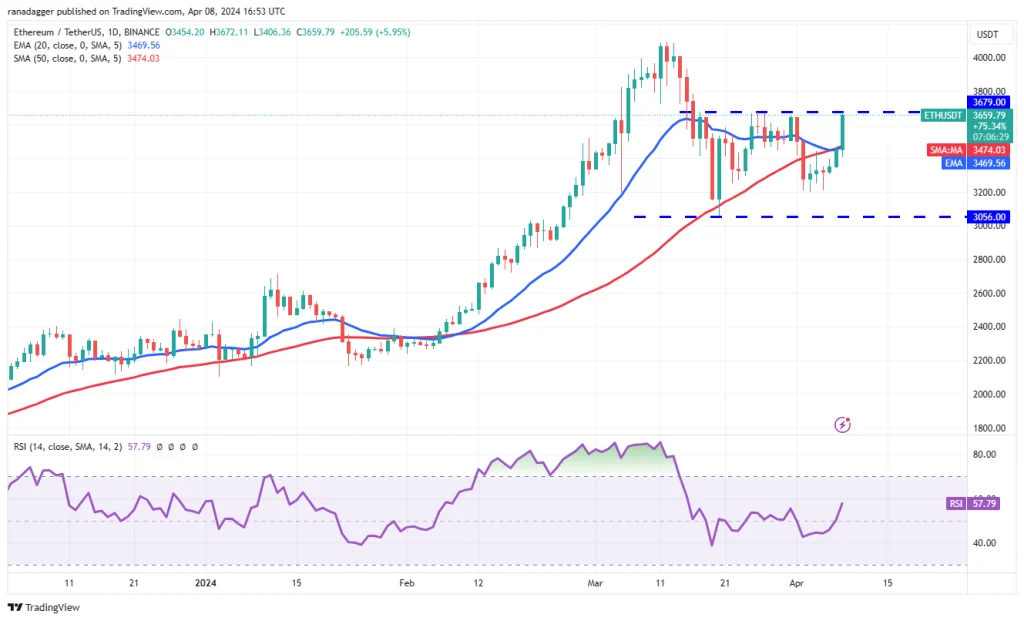
Task: Click the Mar label on time axis
Action: point(595,581)
